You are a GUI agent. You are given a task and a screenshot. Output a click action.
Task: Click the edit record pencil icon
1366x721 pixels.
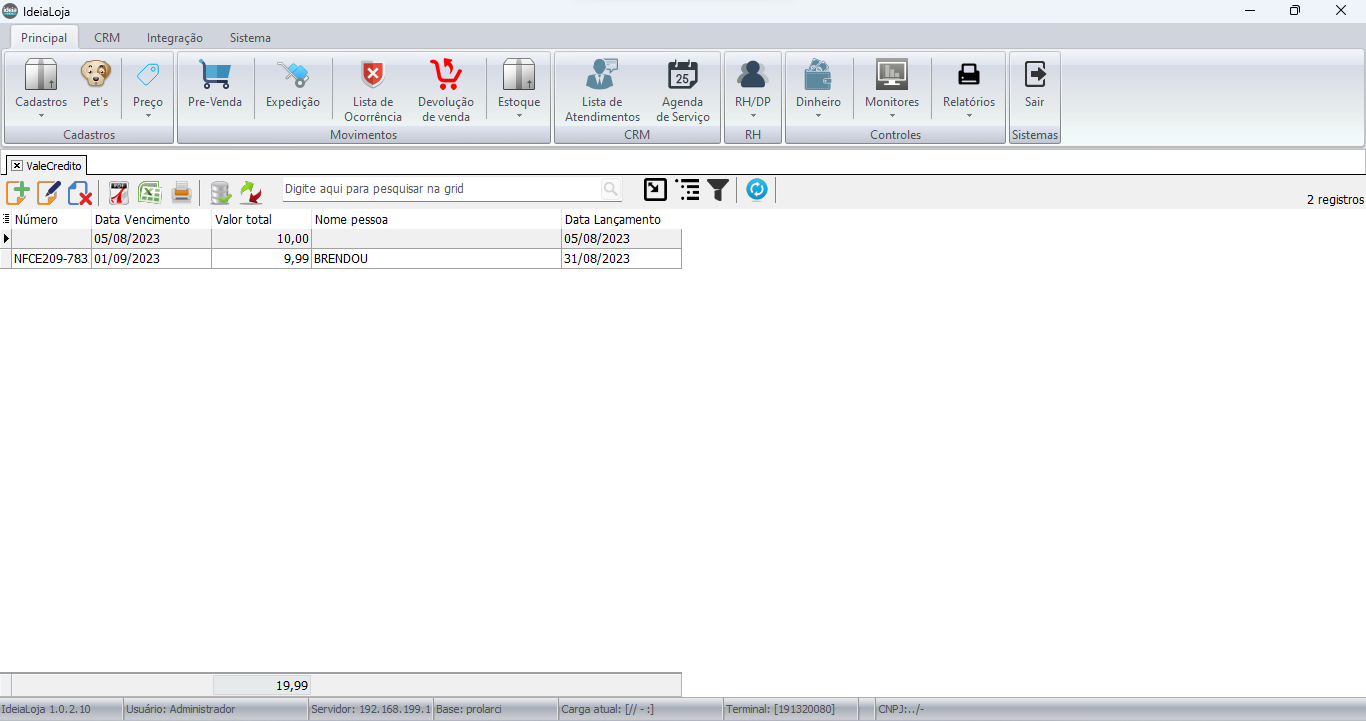click(49, 191)
